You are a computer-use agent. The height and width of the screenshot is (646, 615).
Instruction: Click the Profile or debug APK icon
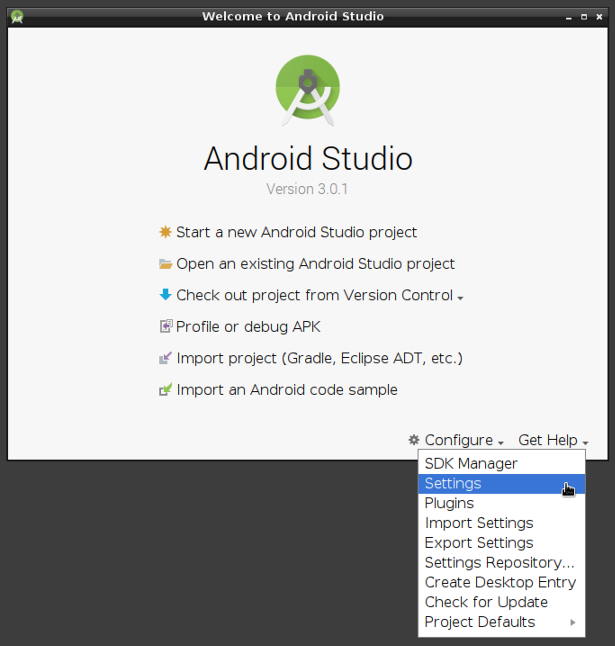166,326
